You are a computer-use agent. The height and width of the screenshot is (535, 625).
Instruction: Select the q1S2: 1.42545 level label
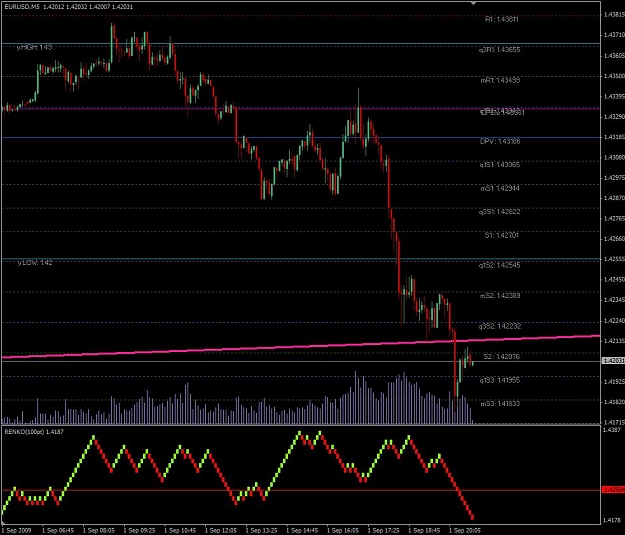[500, 265]
